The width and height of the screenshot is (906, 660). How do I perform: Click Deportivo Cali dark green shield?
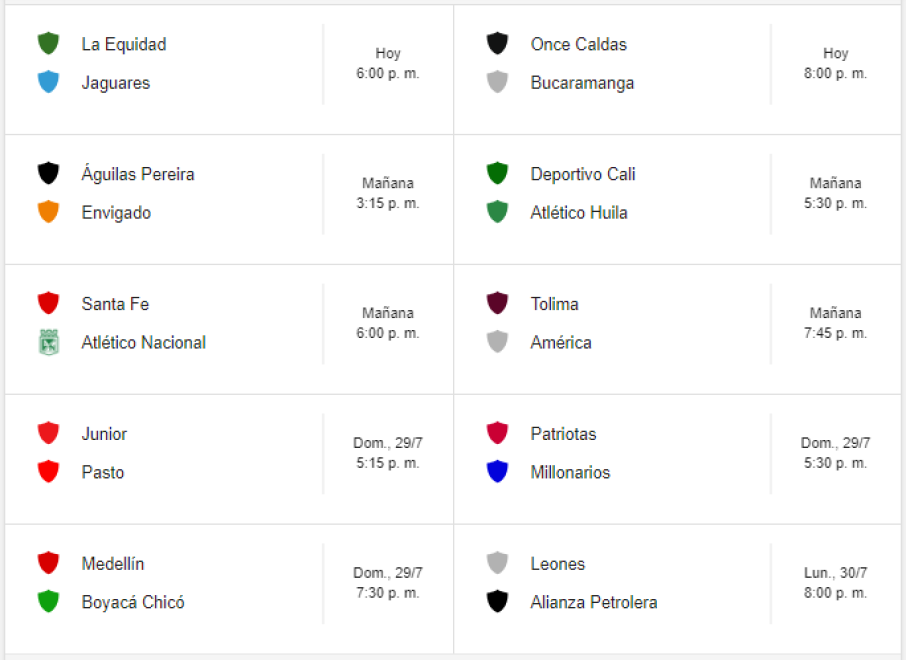coord(497,173)
